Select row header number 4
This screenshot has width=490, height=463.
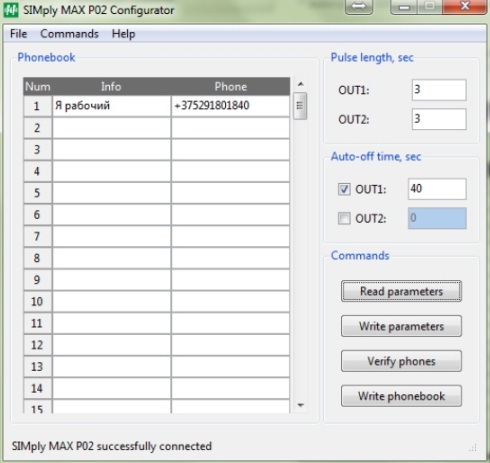click(38, 171)
